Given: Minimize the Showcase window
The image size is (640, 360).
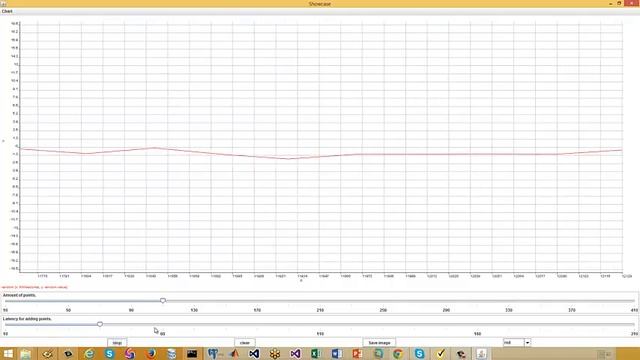Looking at the screenshot, I should click(x=611, y=3).
